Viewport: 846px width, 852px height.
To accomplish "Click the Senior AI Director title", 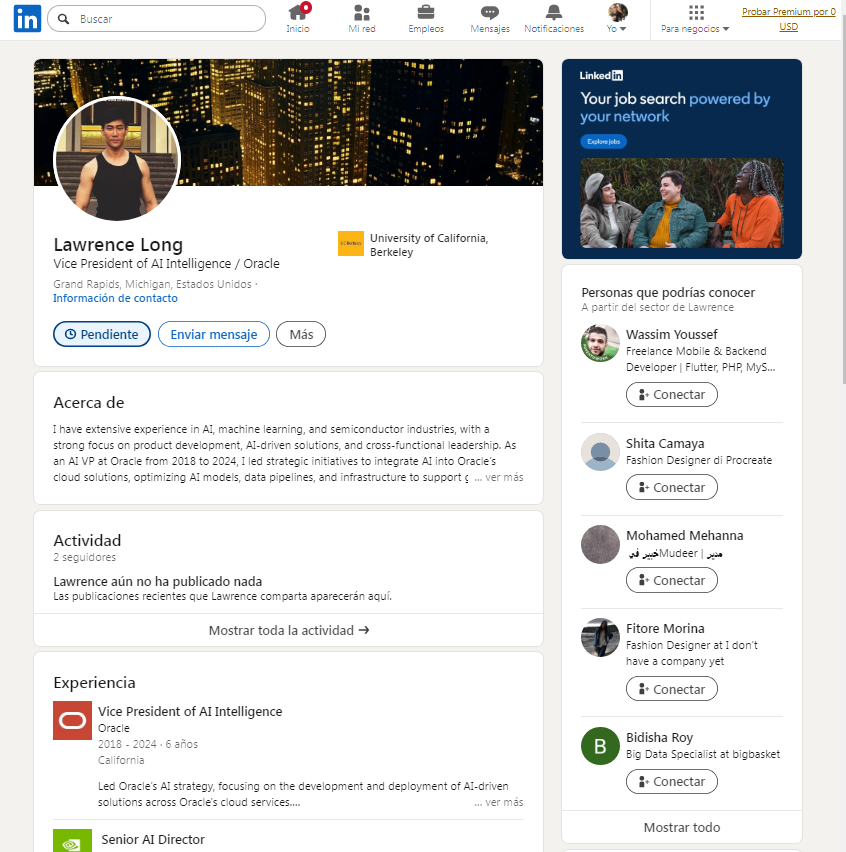I will [153, 840].
